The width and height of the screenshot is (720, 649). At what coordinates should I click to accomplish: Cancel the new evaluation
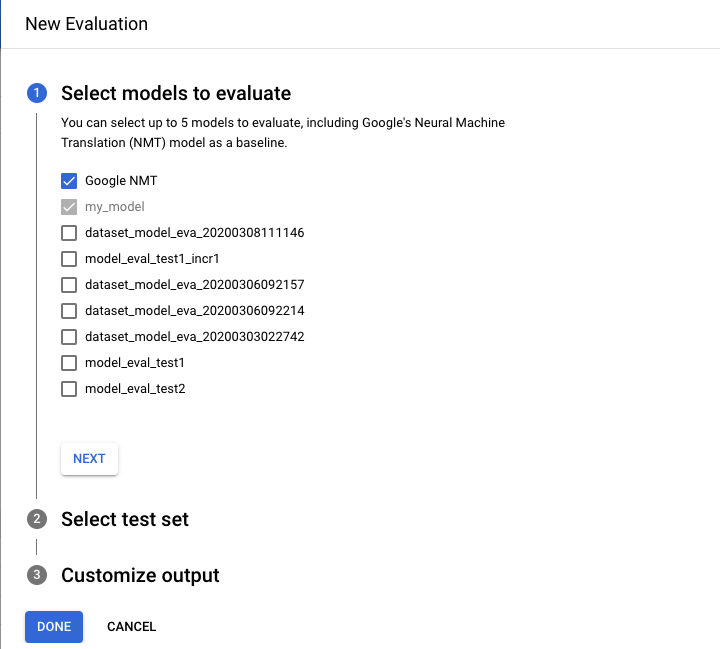tap(131, 627)
